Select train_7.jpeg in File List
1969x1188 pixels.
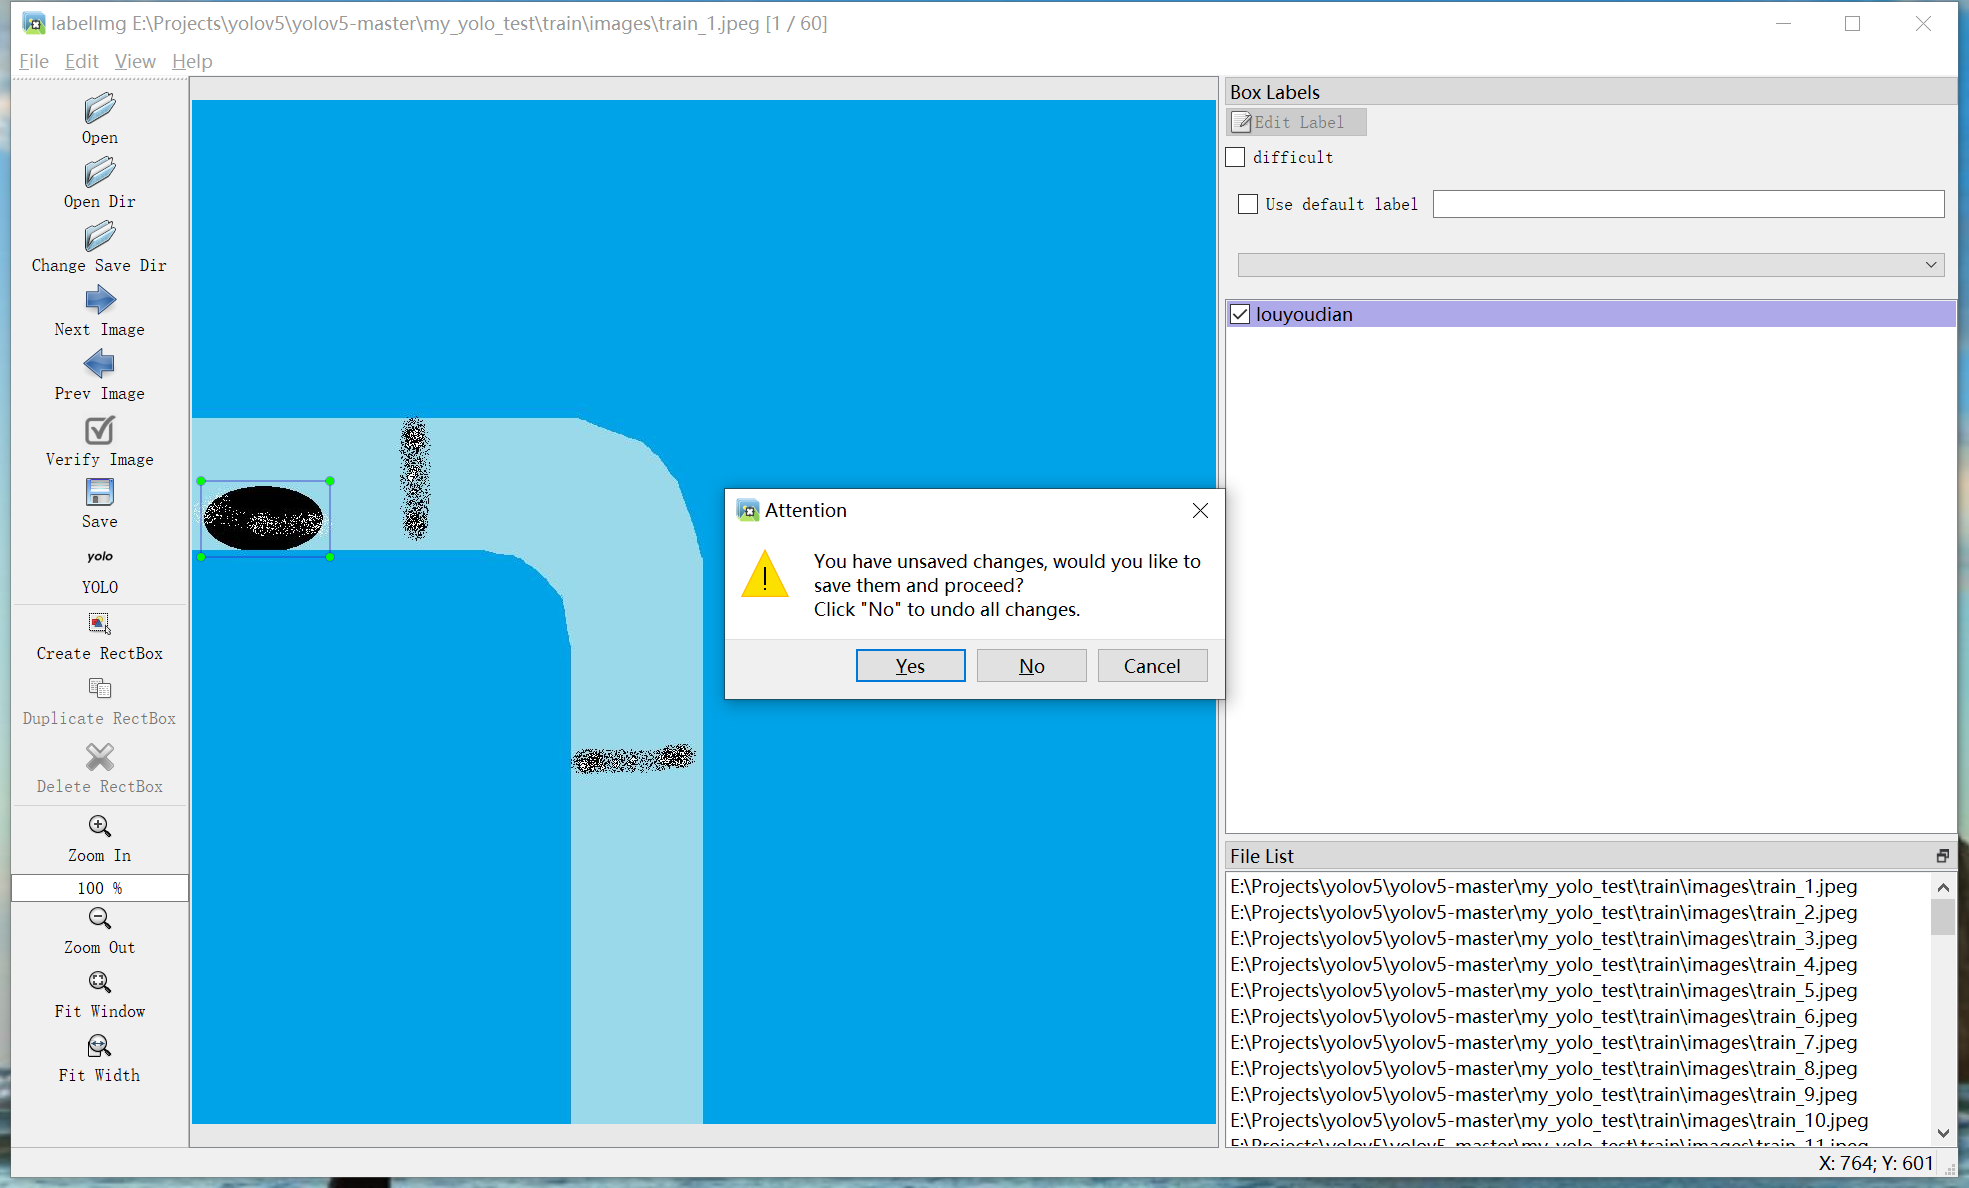[x=1543, y=1042]
